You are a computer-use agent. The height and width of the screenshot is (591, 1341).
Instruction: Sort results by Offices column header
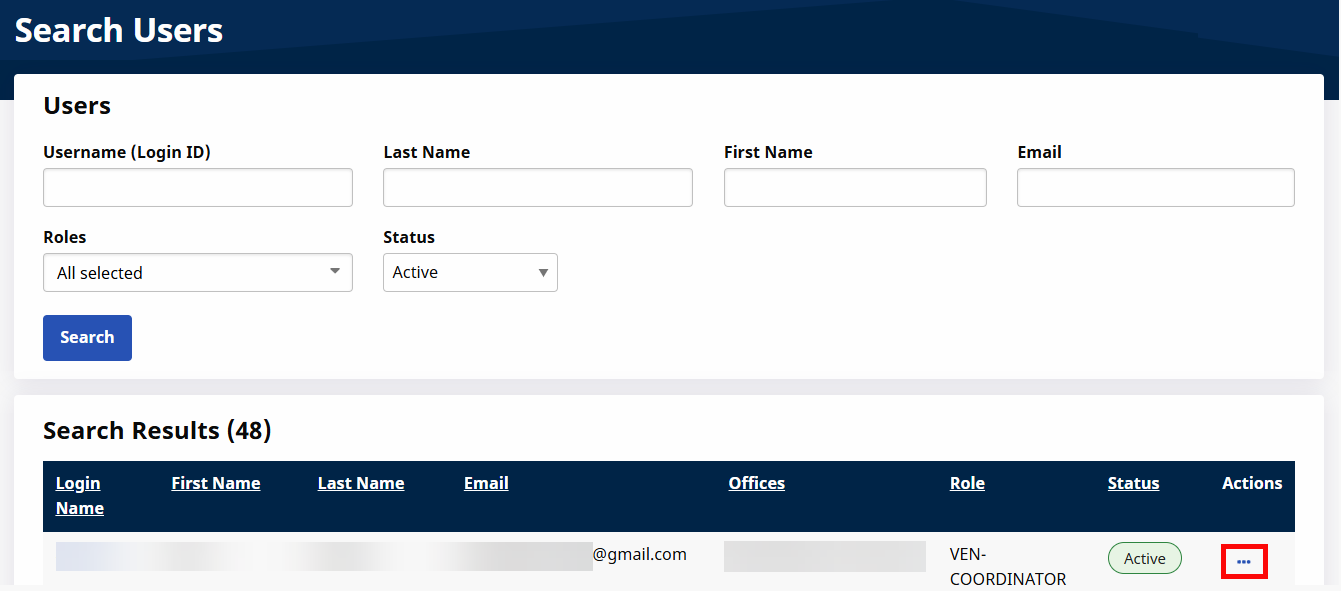(756, 483)
